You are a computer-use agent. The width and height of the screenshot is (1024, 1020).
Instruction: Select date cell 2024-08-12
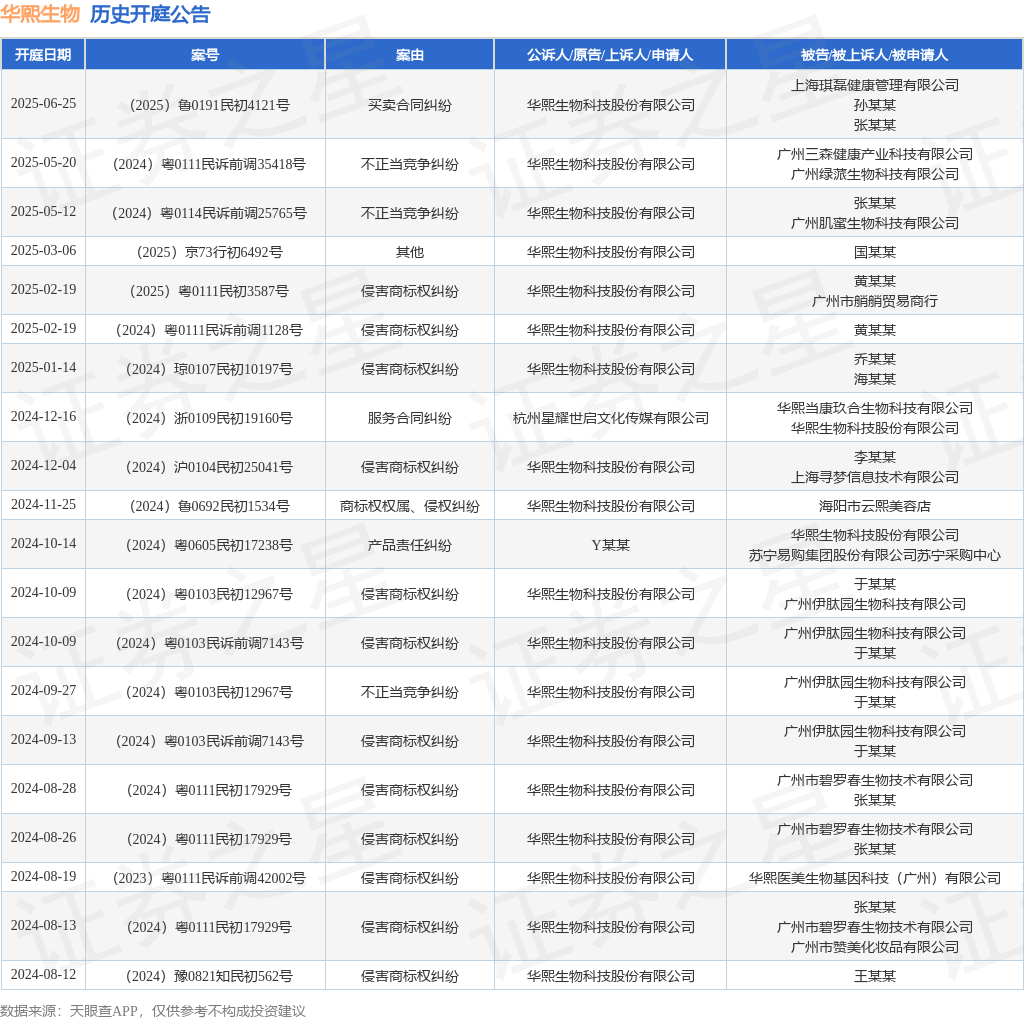coord(43,975)
